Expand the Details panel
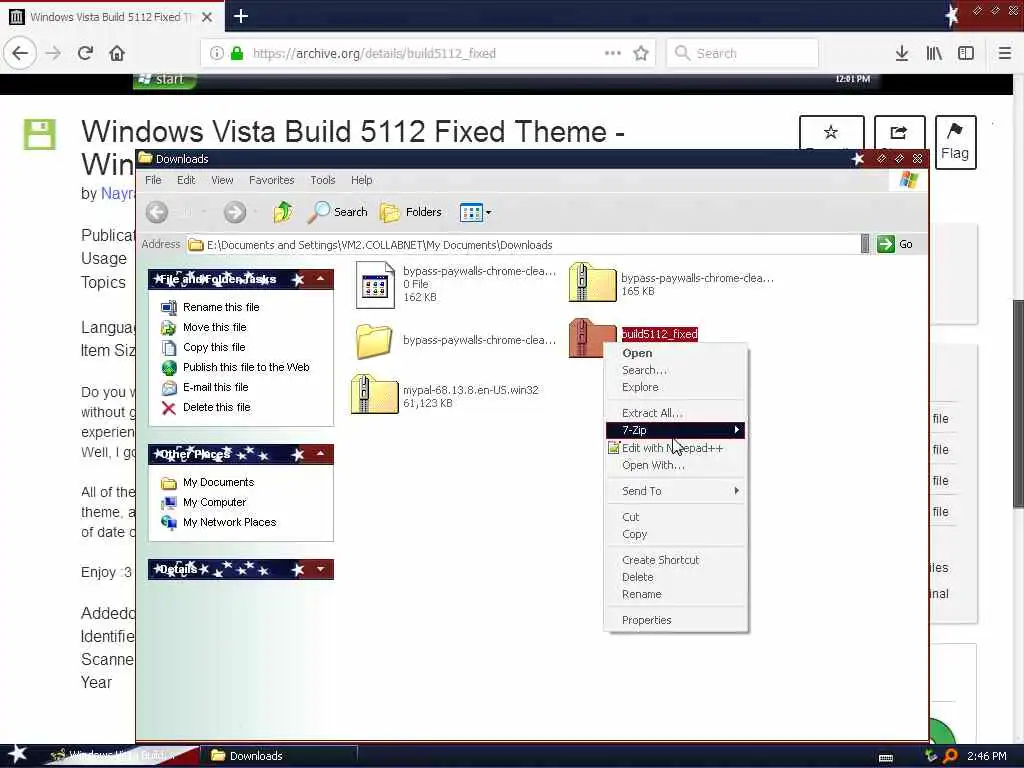1024x768 pixels. point(321,569)
